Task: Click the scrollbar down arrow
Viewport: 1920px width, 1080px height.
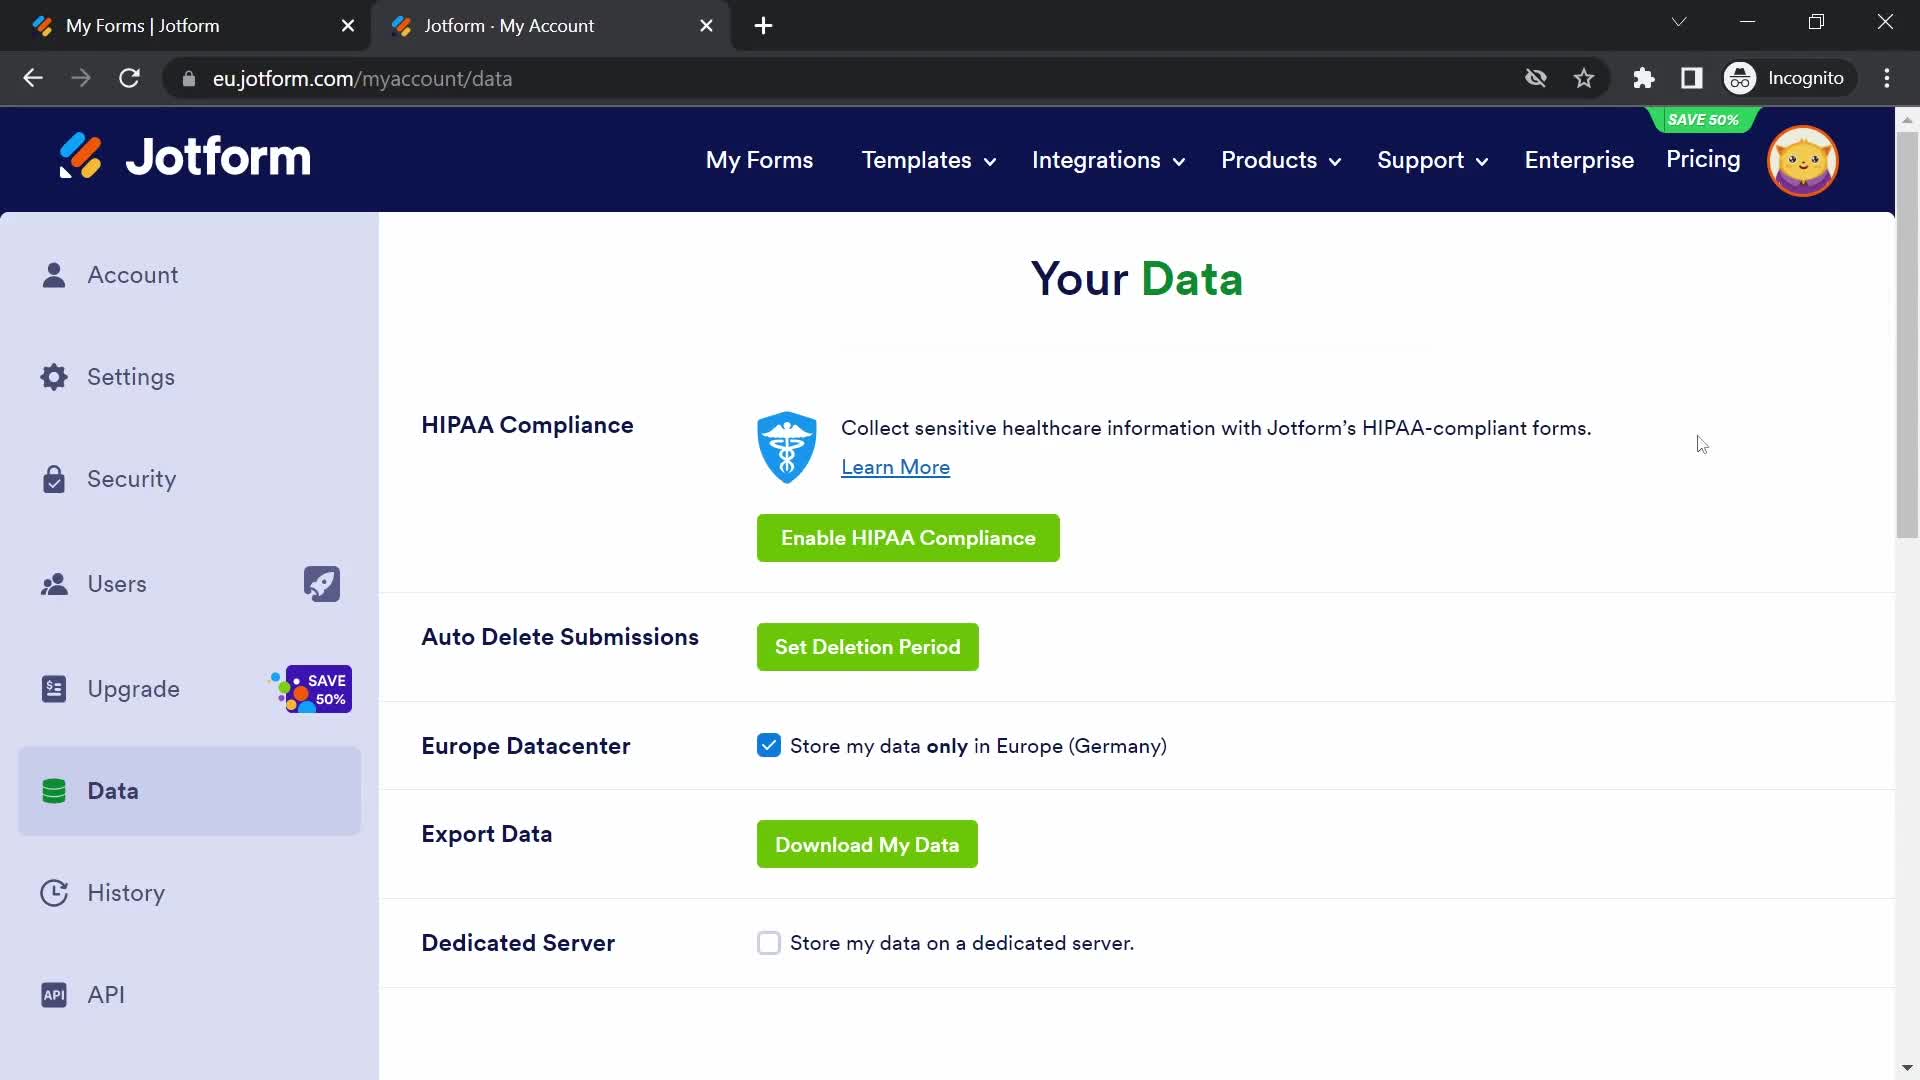Action: tap(1907, 1069)
